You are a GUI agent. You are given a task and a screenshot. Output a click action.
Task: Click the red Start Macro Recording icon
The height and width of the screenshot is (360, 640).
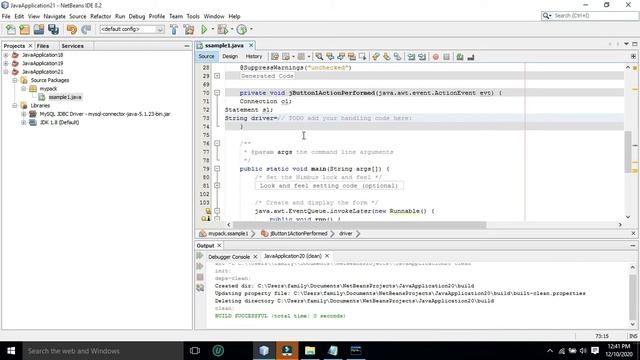tap(436, 57)
